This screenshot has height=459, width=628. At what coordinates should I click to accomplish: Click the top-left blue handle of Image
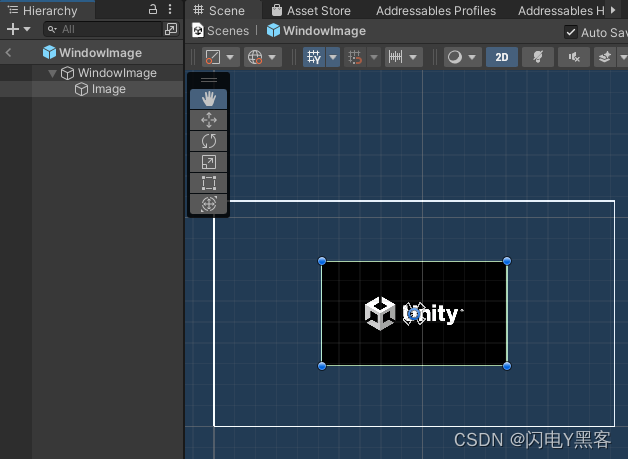322,261
